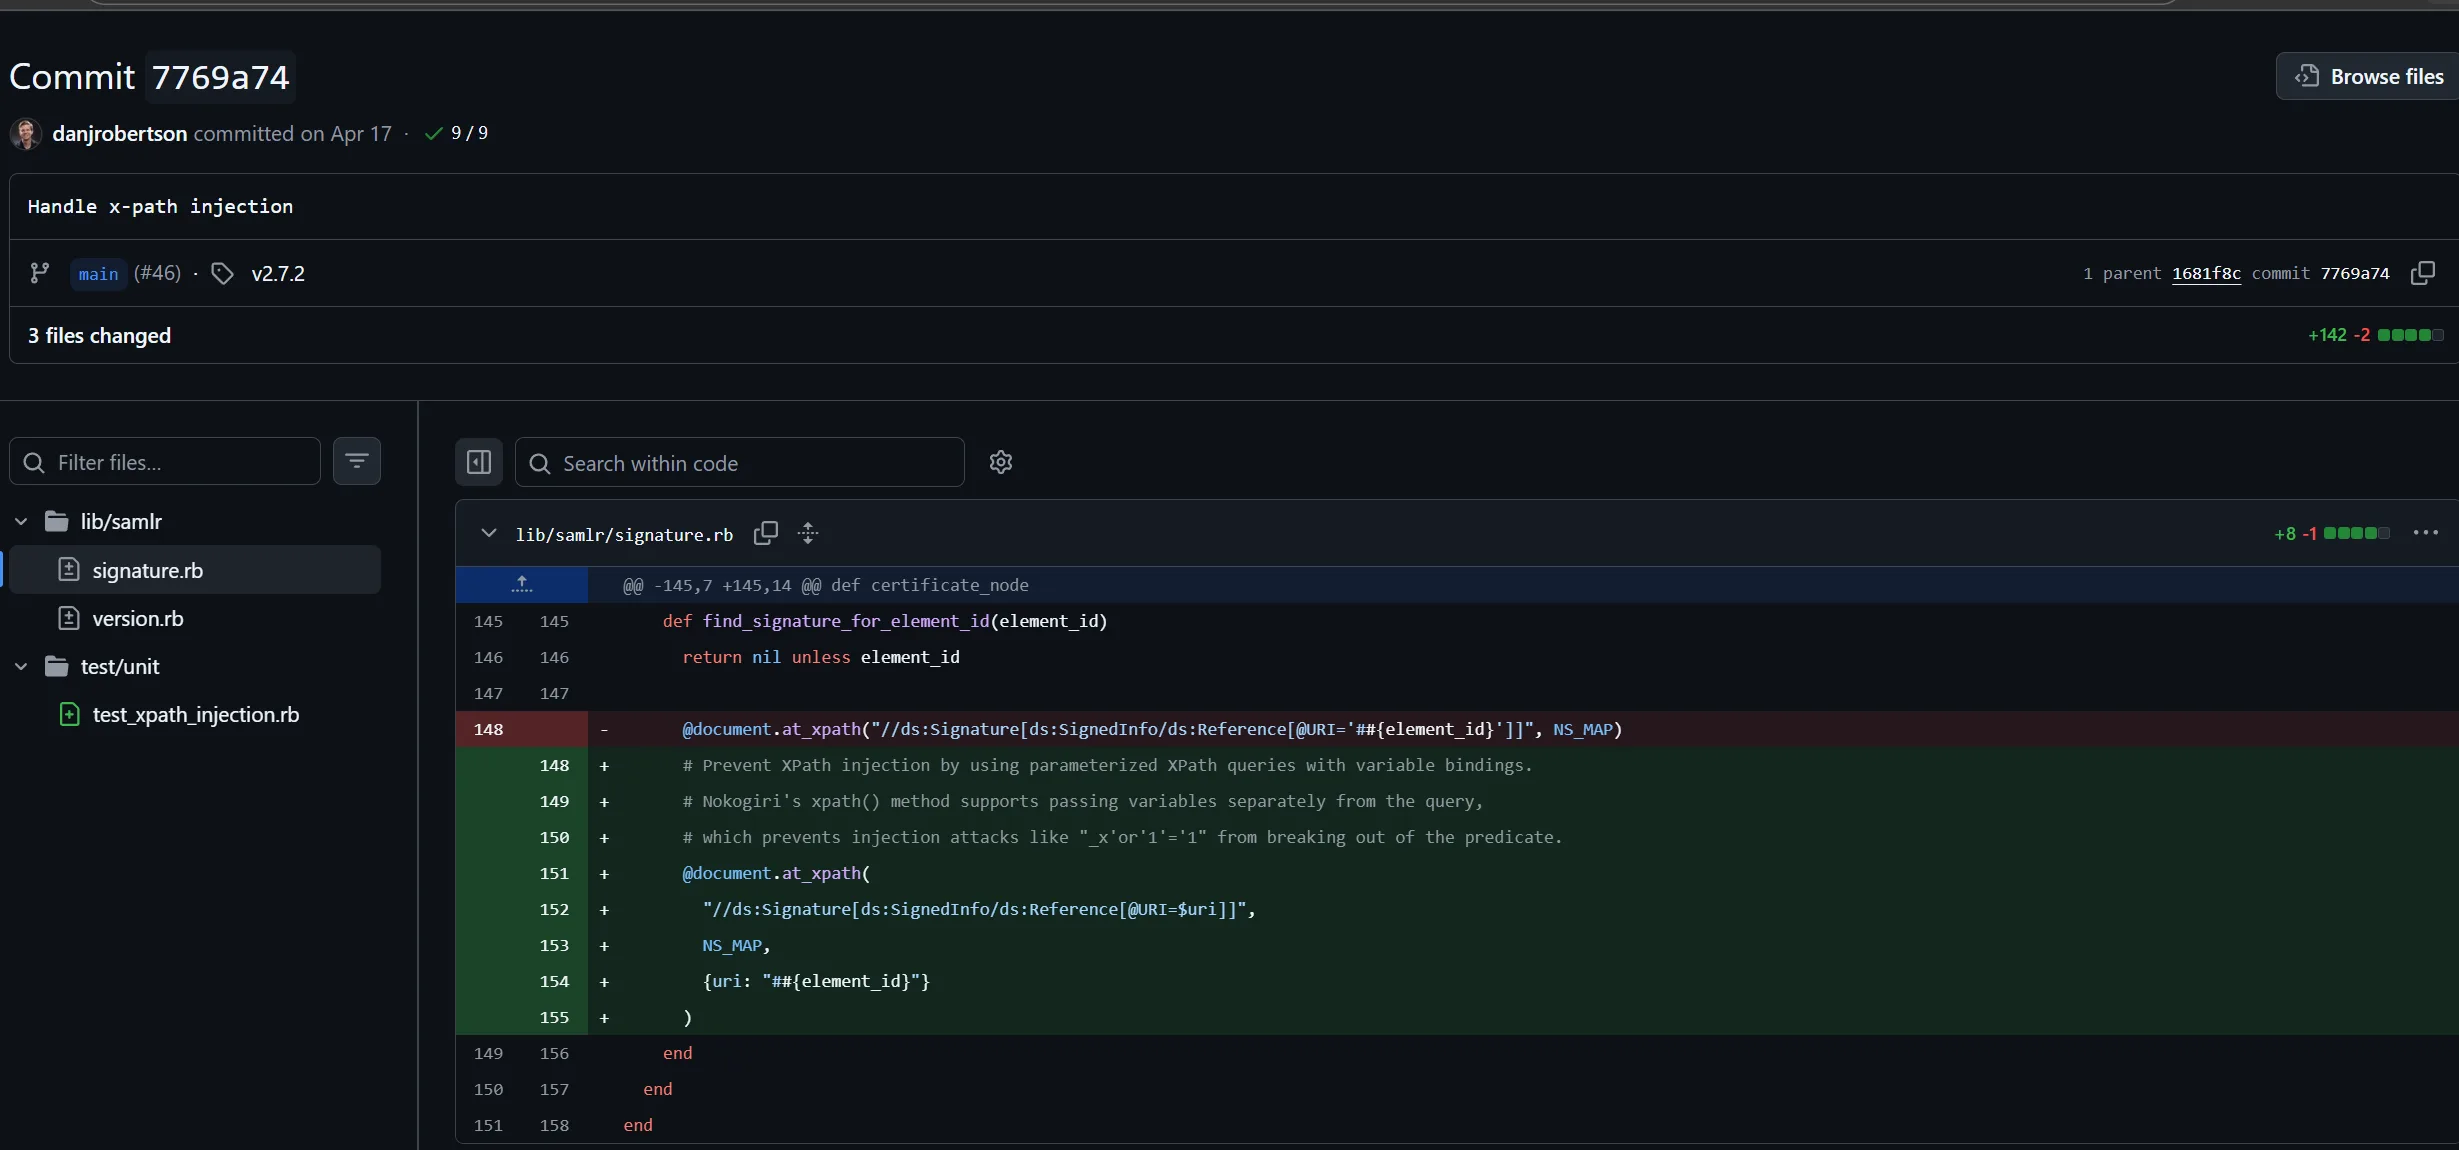Image resolution: width=2459 pixels, height=1150 pixels.
Task: Click the lib/samlr/signature.rb file name
Action: (x=624, y=535)
